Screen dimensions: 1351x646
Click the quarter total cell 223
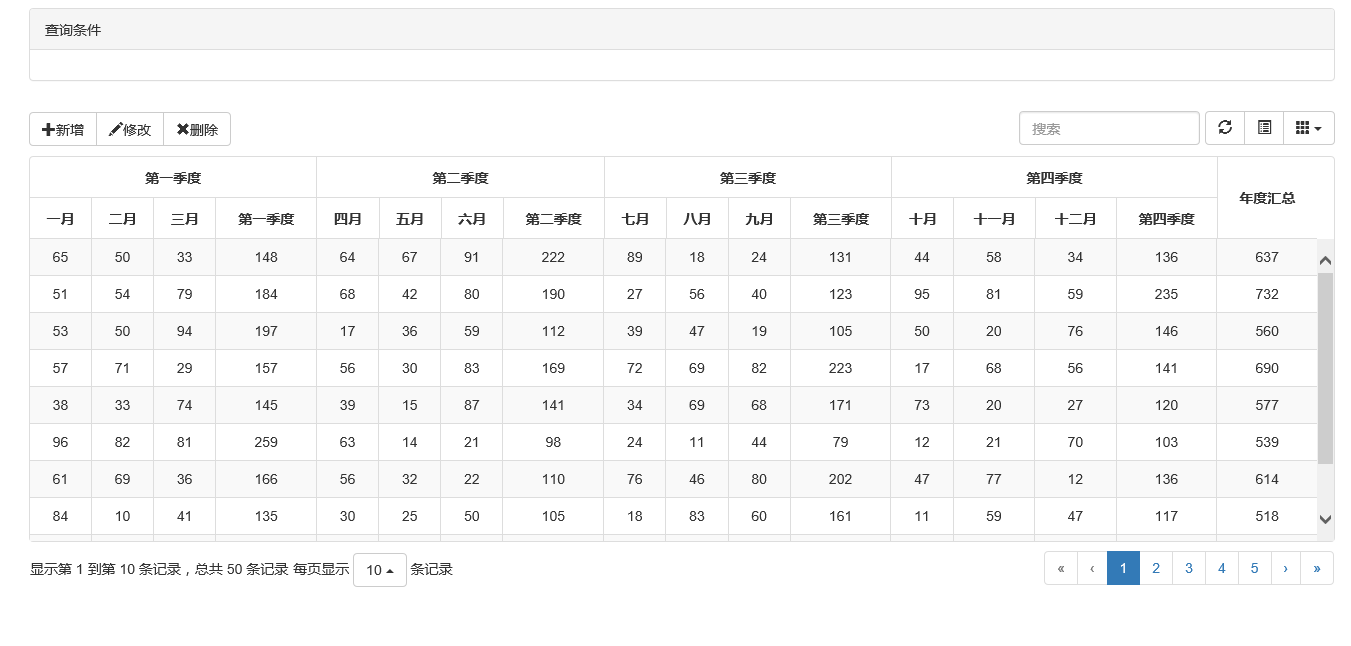841,368
